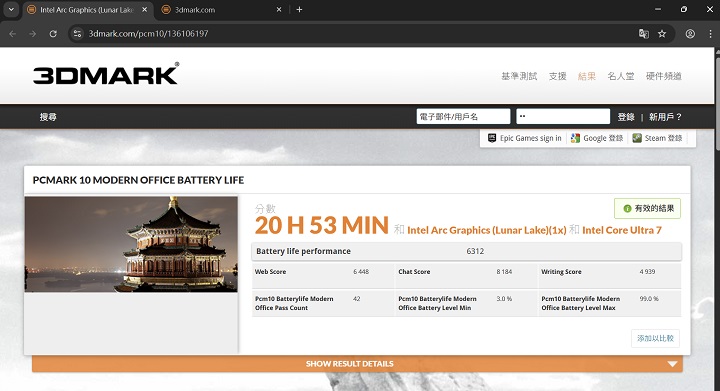Click the Epic Games logo icon
Screen dimensions: 720x391
[492, 138]
